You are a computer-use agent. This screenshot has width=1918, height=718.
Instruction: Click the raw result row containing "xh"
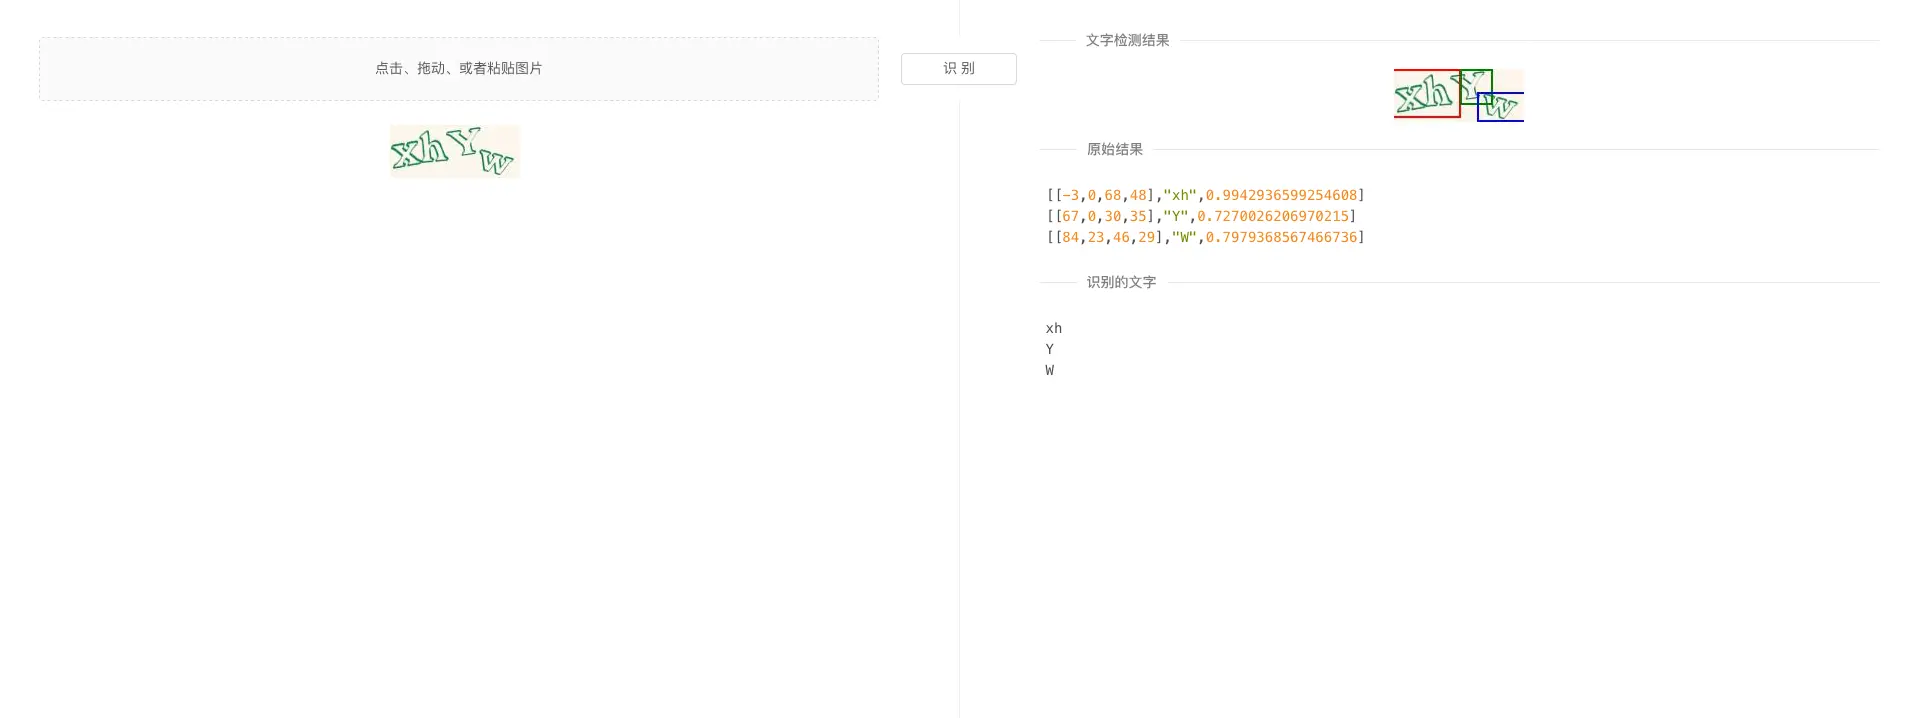1205,195
